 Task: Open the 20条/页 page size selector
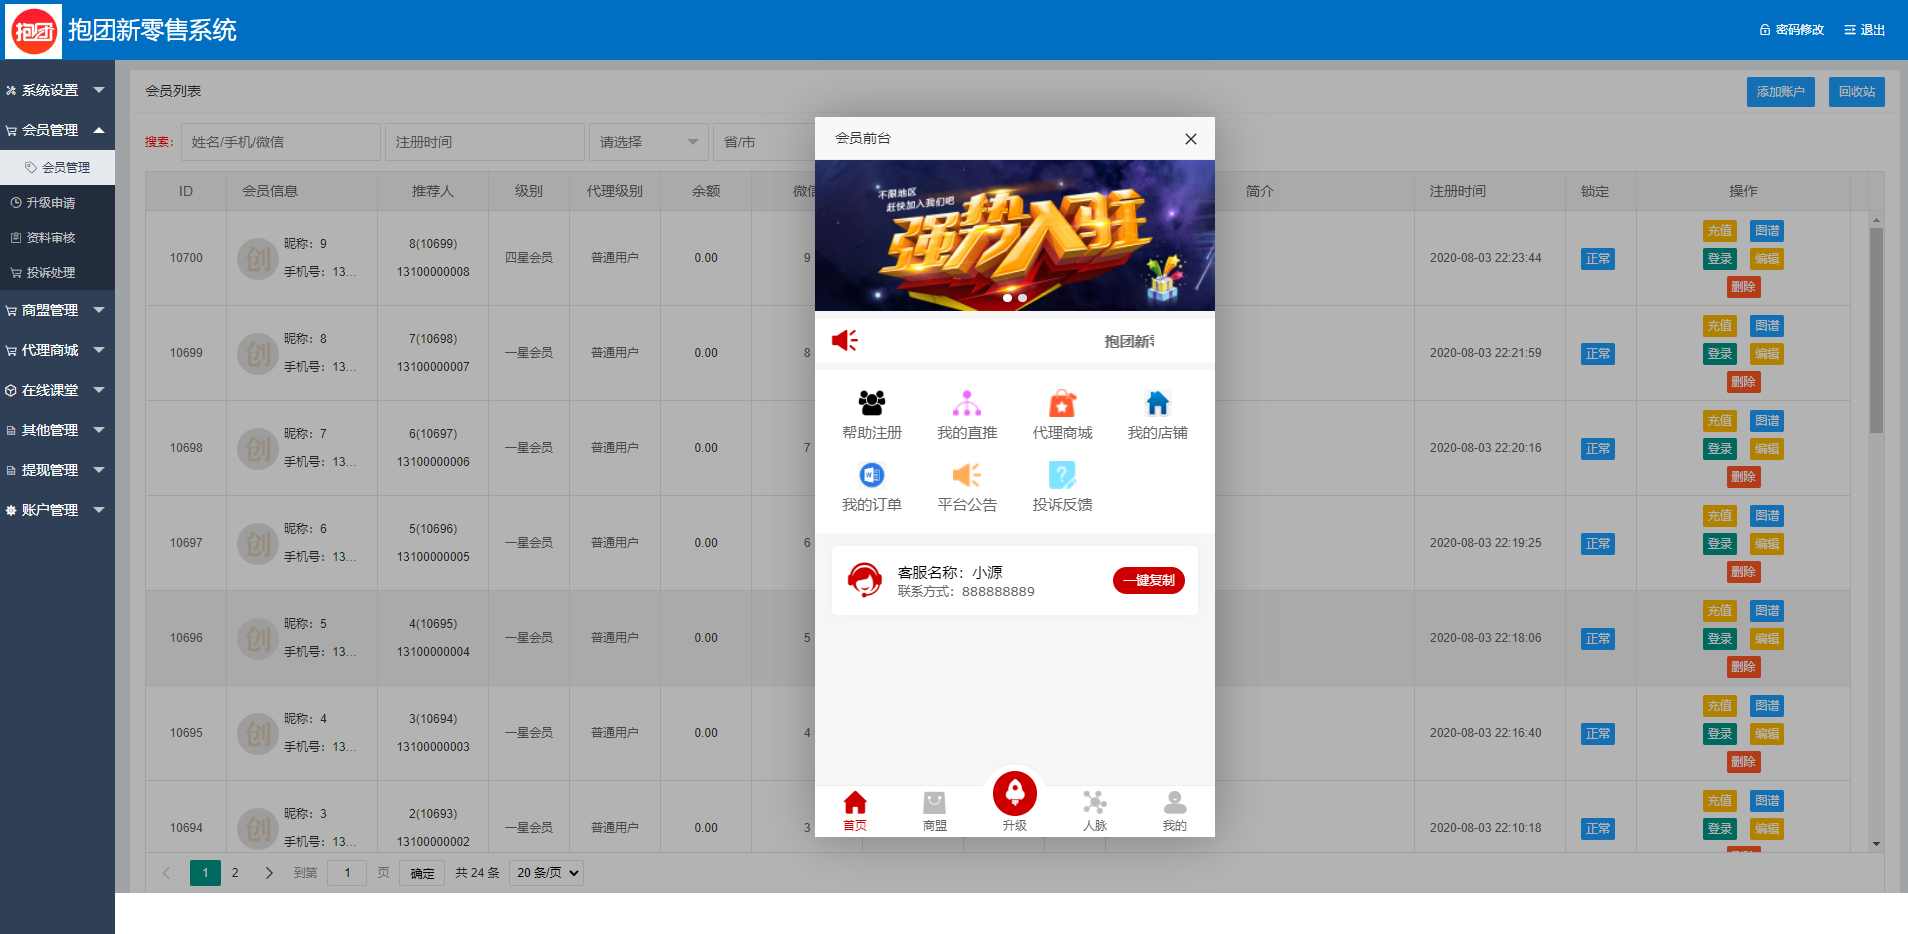point(545,872)
